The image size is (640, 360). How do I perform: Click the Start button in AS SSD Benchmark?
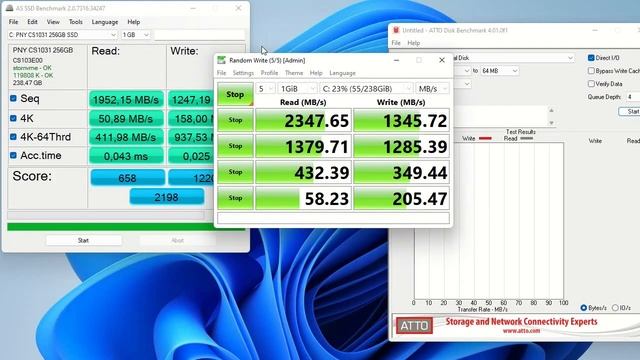(x=84, y=240)
